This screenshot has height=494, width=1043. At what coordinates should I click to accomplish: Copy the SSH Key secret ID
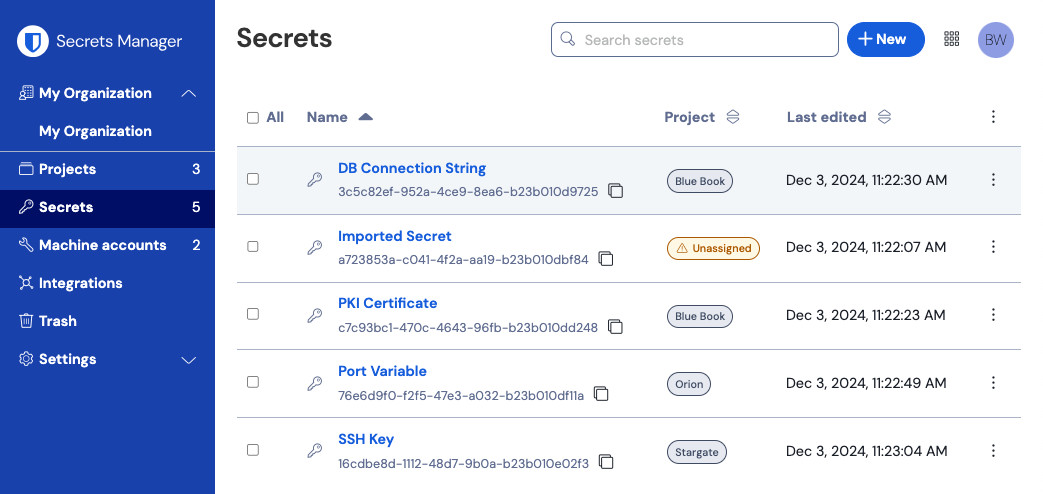(x=606, y=463)
